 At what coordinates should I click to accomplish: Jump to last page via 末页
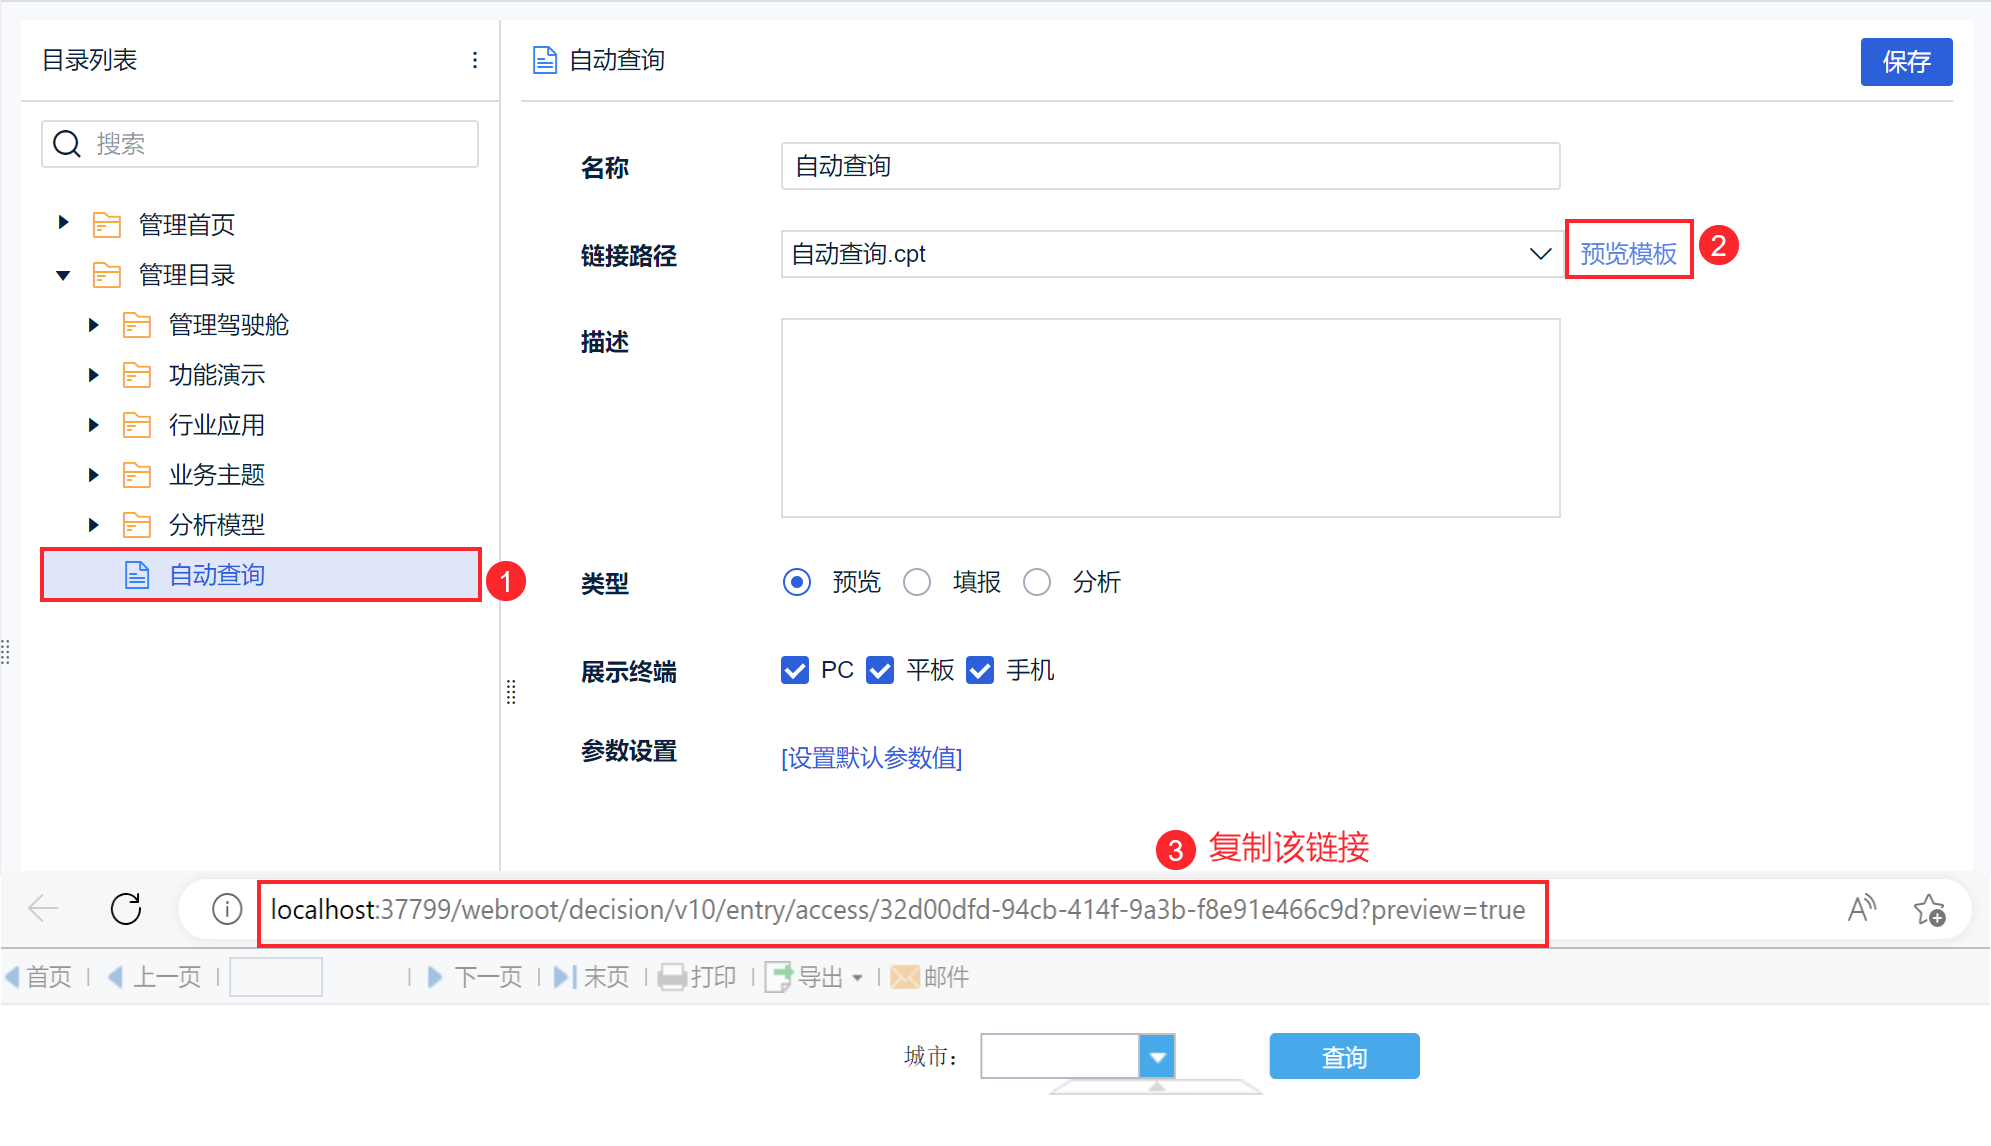pyautogui.click(x=592, y=977)
